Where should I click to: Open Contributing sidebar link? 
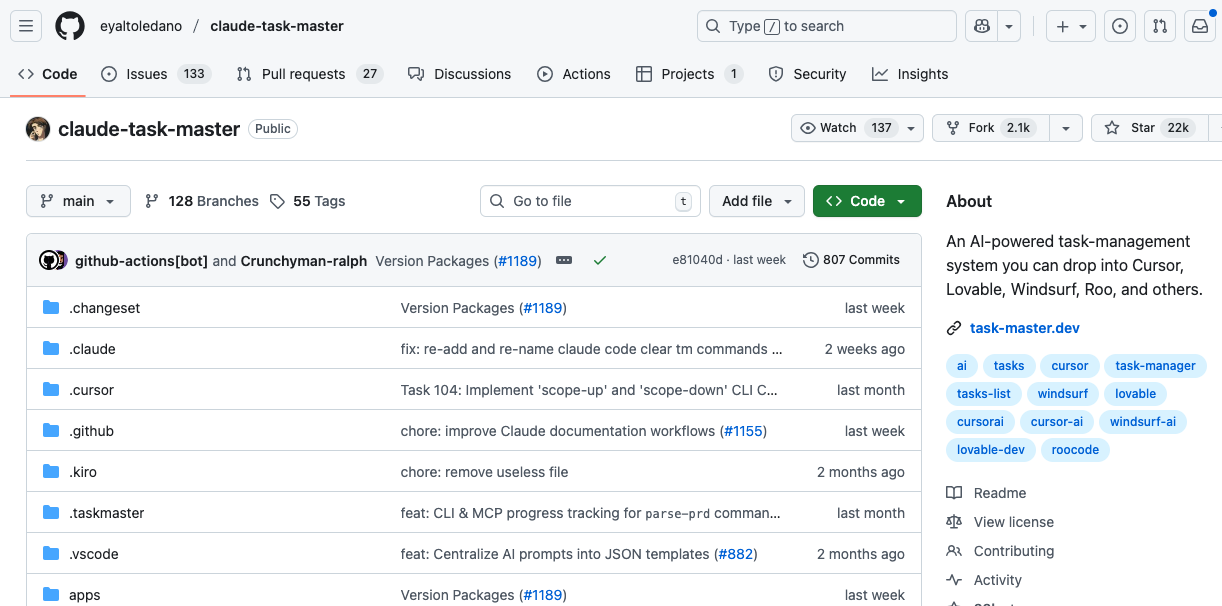pos(1000,551)
